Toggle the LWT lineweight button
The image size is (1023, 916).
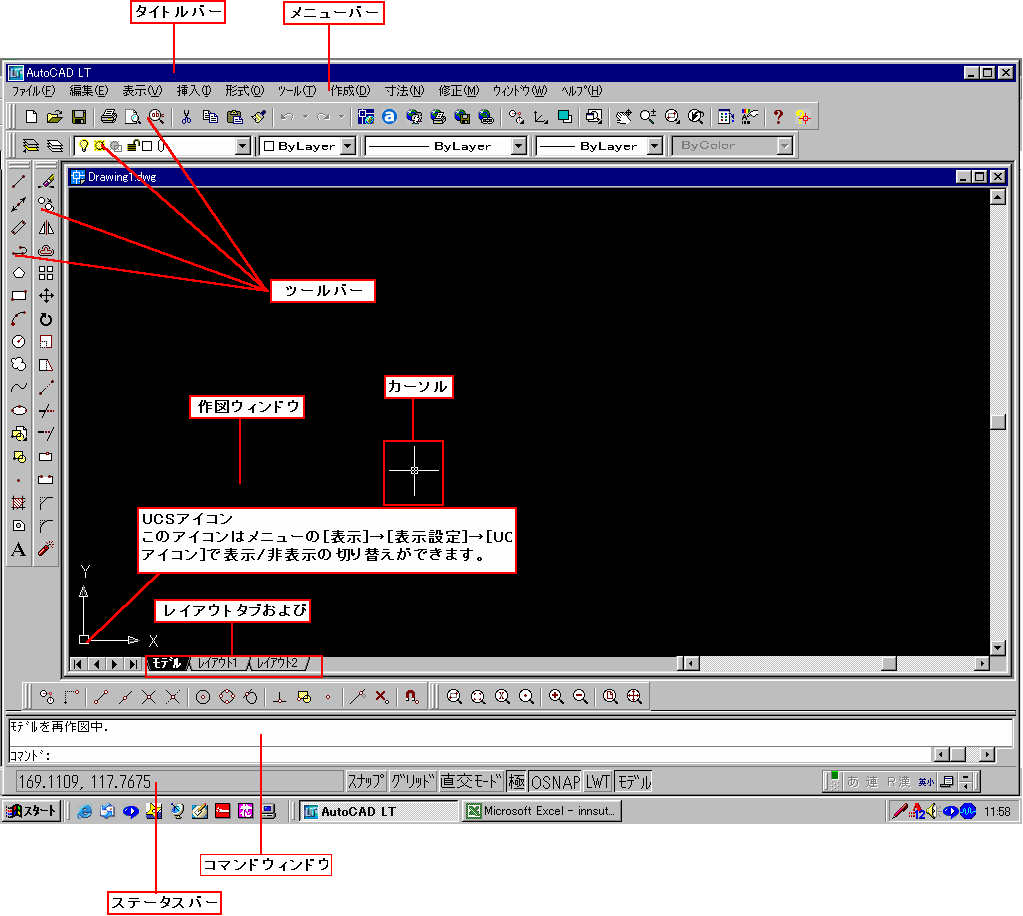pyautogui.click(x=598, y=781)
